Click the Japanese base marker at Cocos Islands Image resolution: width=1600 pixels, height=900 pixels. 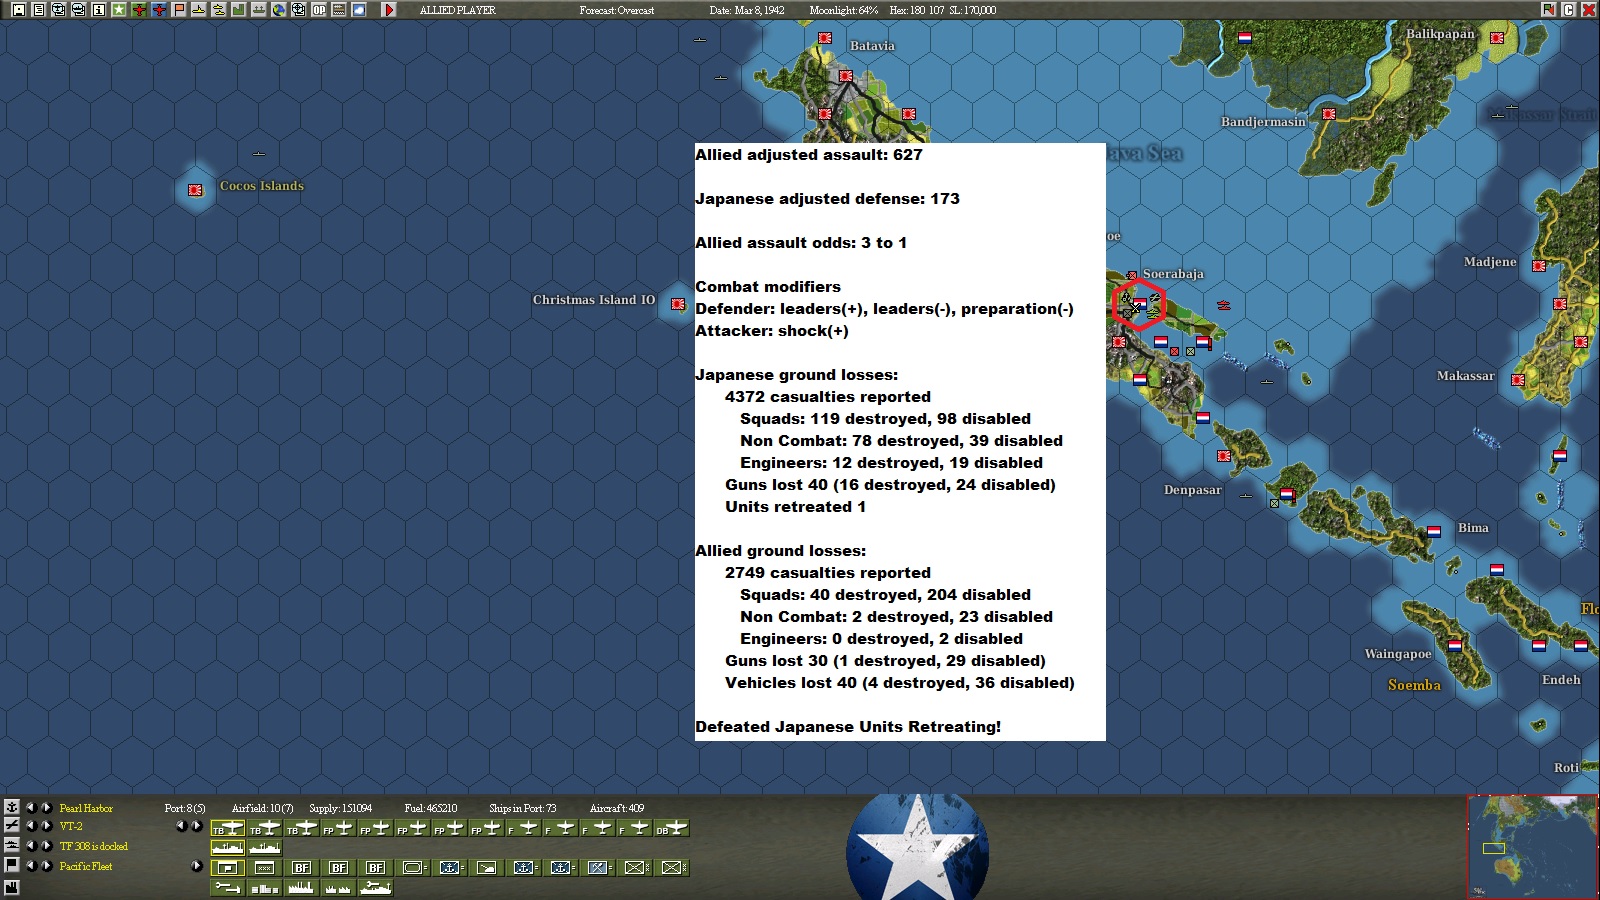(x=195, y=189)
